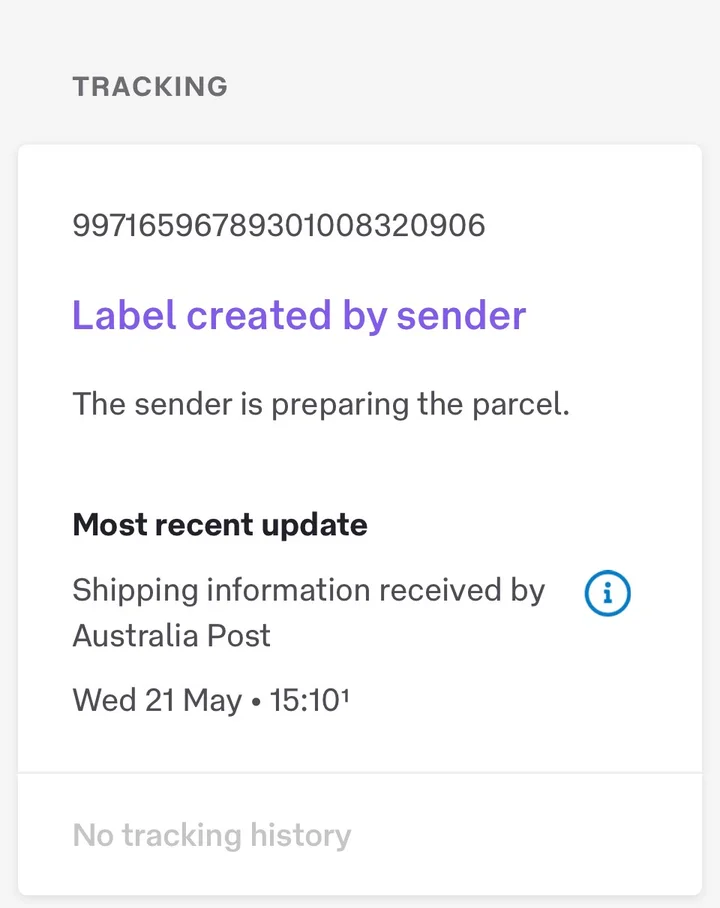Click the word Label in status heading
This screenshot has height=908, width=720.
point(124,316)
